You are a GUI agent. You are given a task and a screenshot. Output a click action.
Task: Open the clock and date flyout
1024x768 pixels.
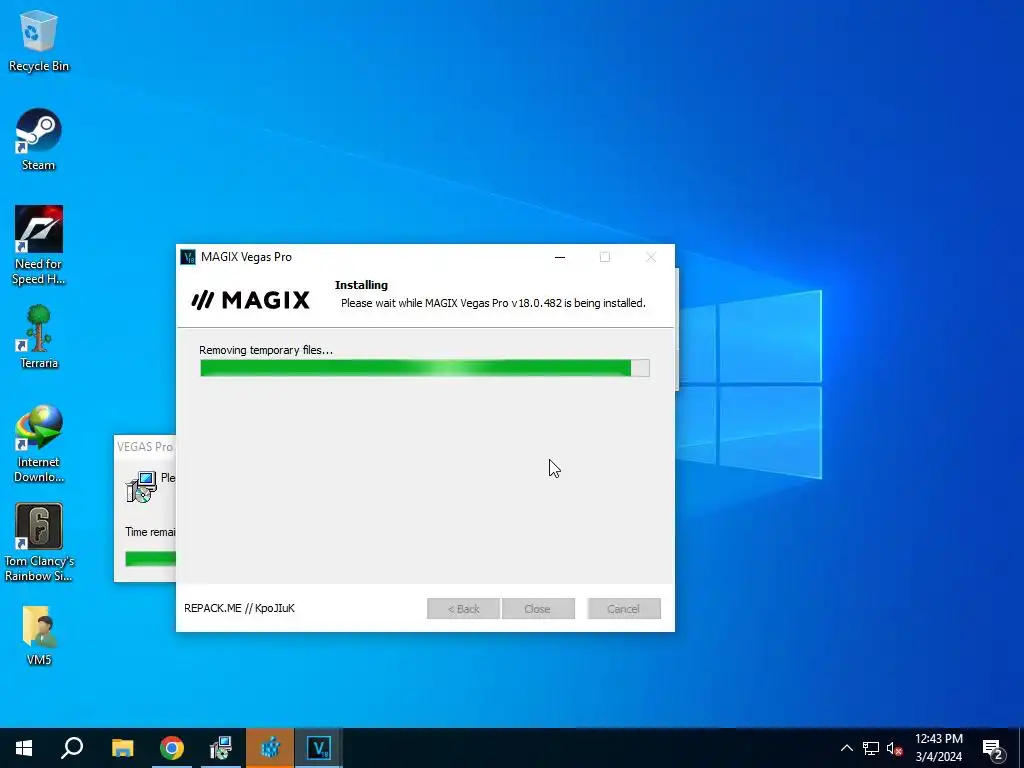[938, 748]
